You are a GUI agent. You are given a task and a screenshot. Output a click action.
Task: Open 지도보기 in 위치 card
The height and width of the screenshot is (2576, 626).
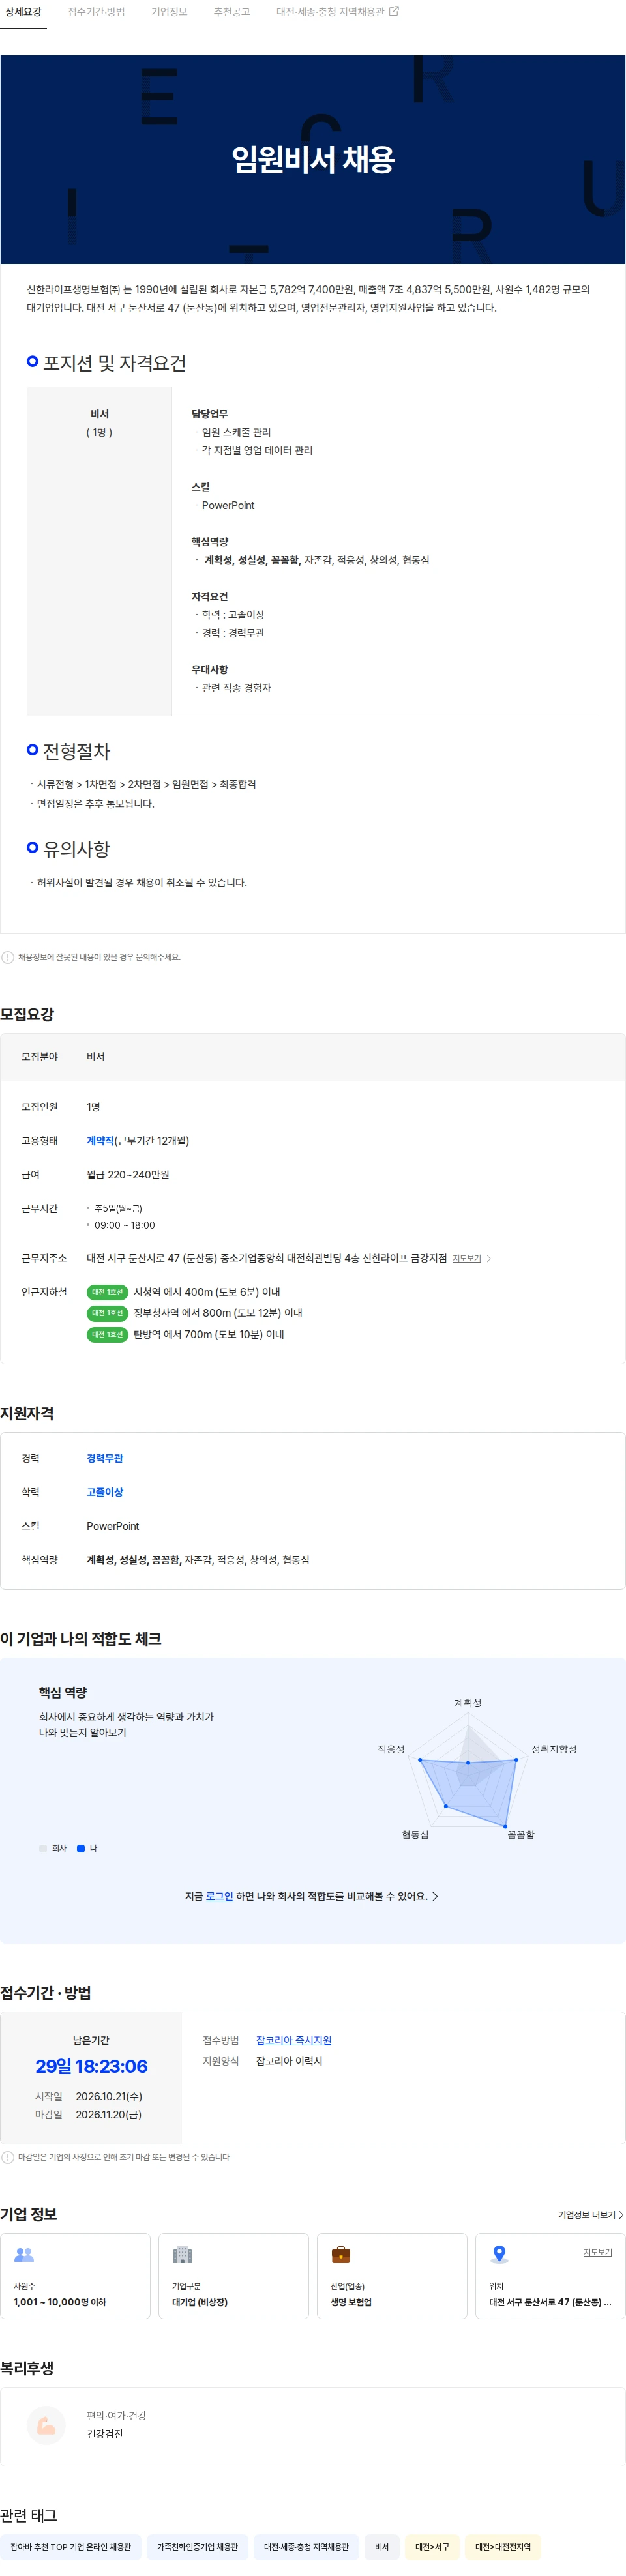tap(598, 2252)
